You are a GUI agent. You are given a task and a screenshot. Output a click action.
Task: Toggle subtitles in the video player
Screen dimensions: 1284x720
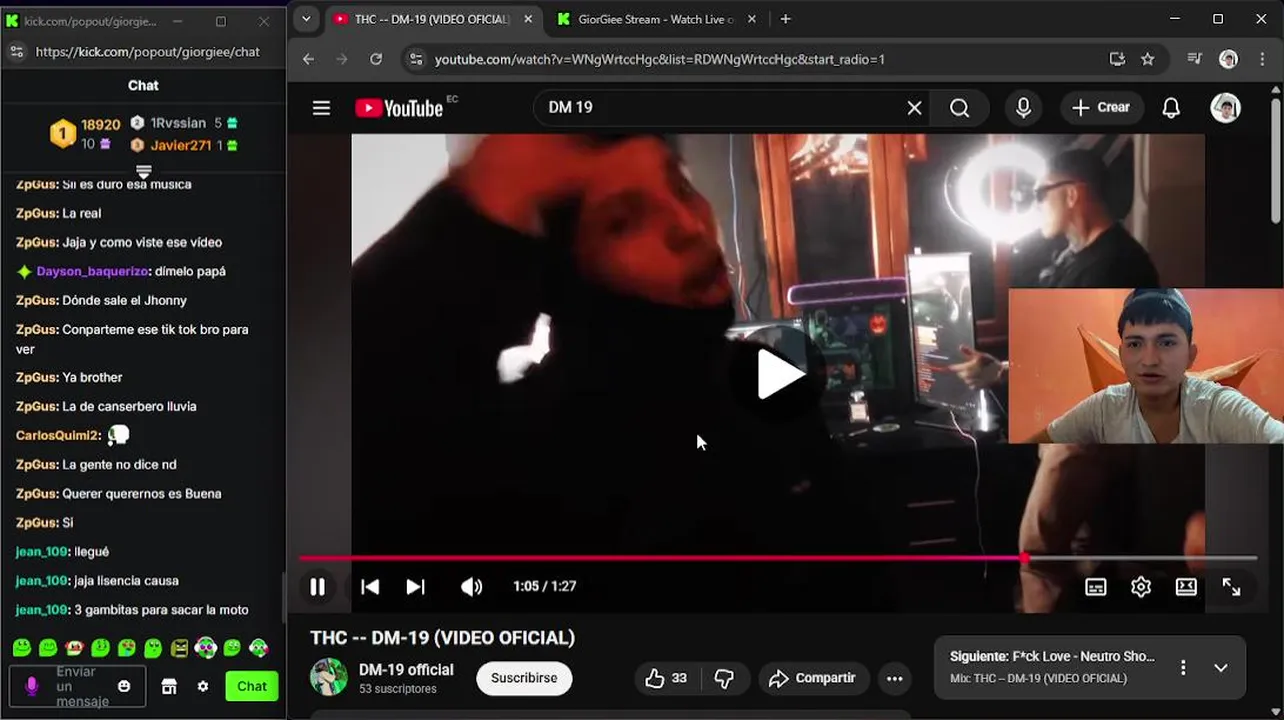pyautogui.click(x=1096, y=587)
